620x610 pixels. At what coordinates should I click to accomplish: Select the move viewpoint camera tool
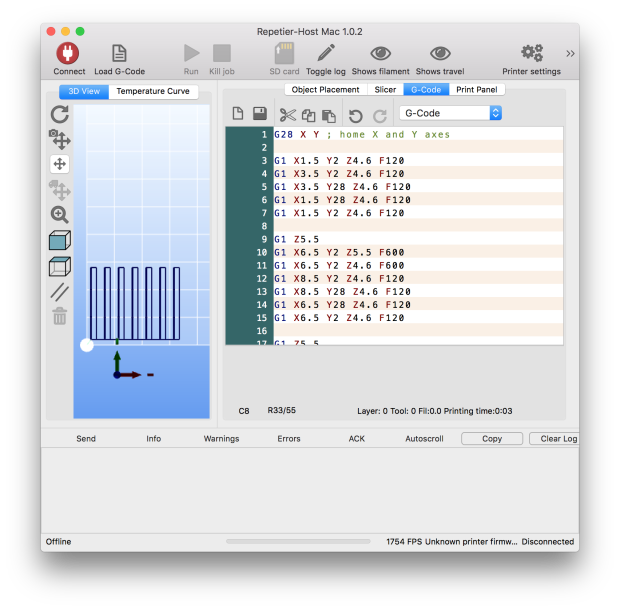60,139
